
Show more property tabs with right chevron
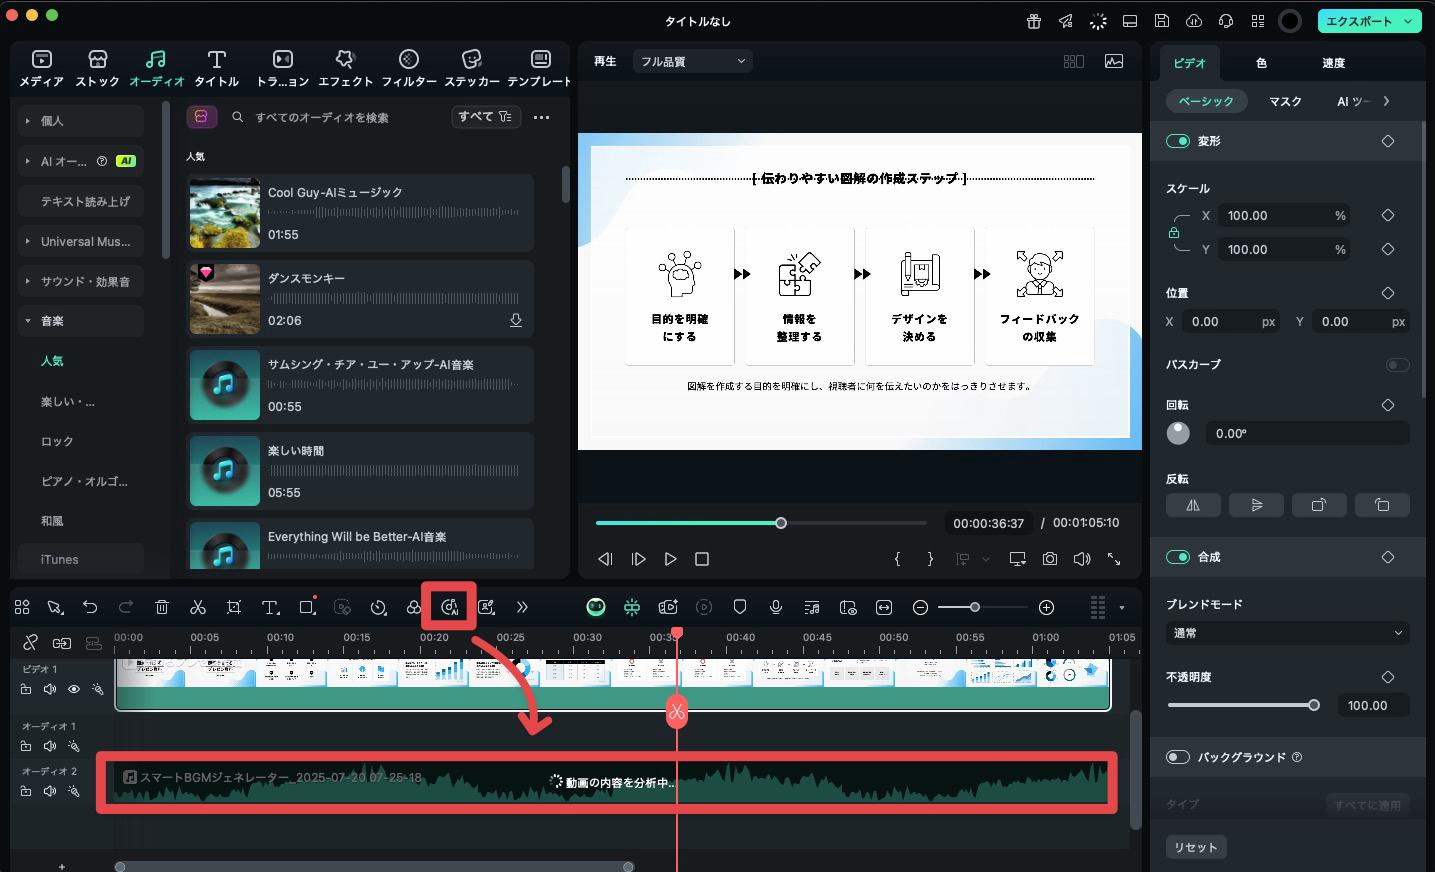[1387, 101]
